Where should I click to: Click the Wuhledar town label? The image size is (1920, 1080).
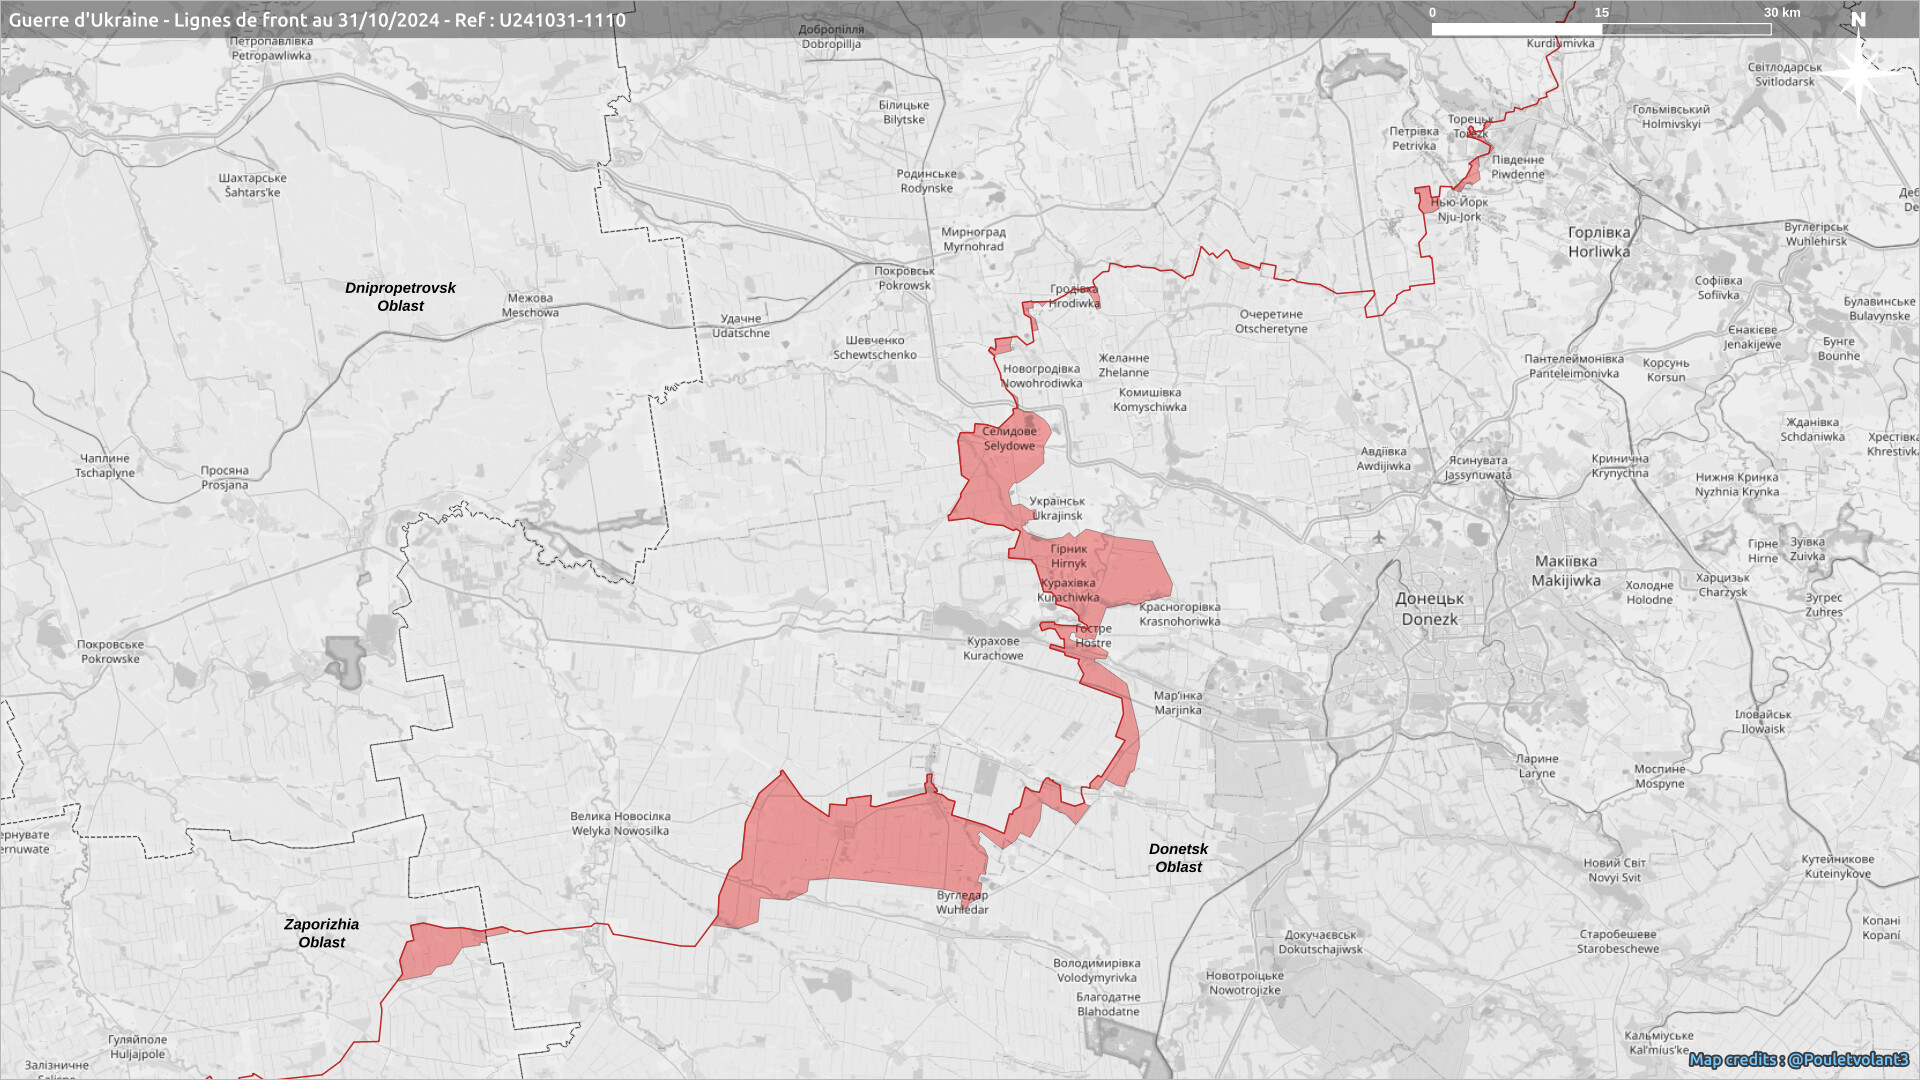962,903
